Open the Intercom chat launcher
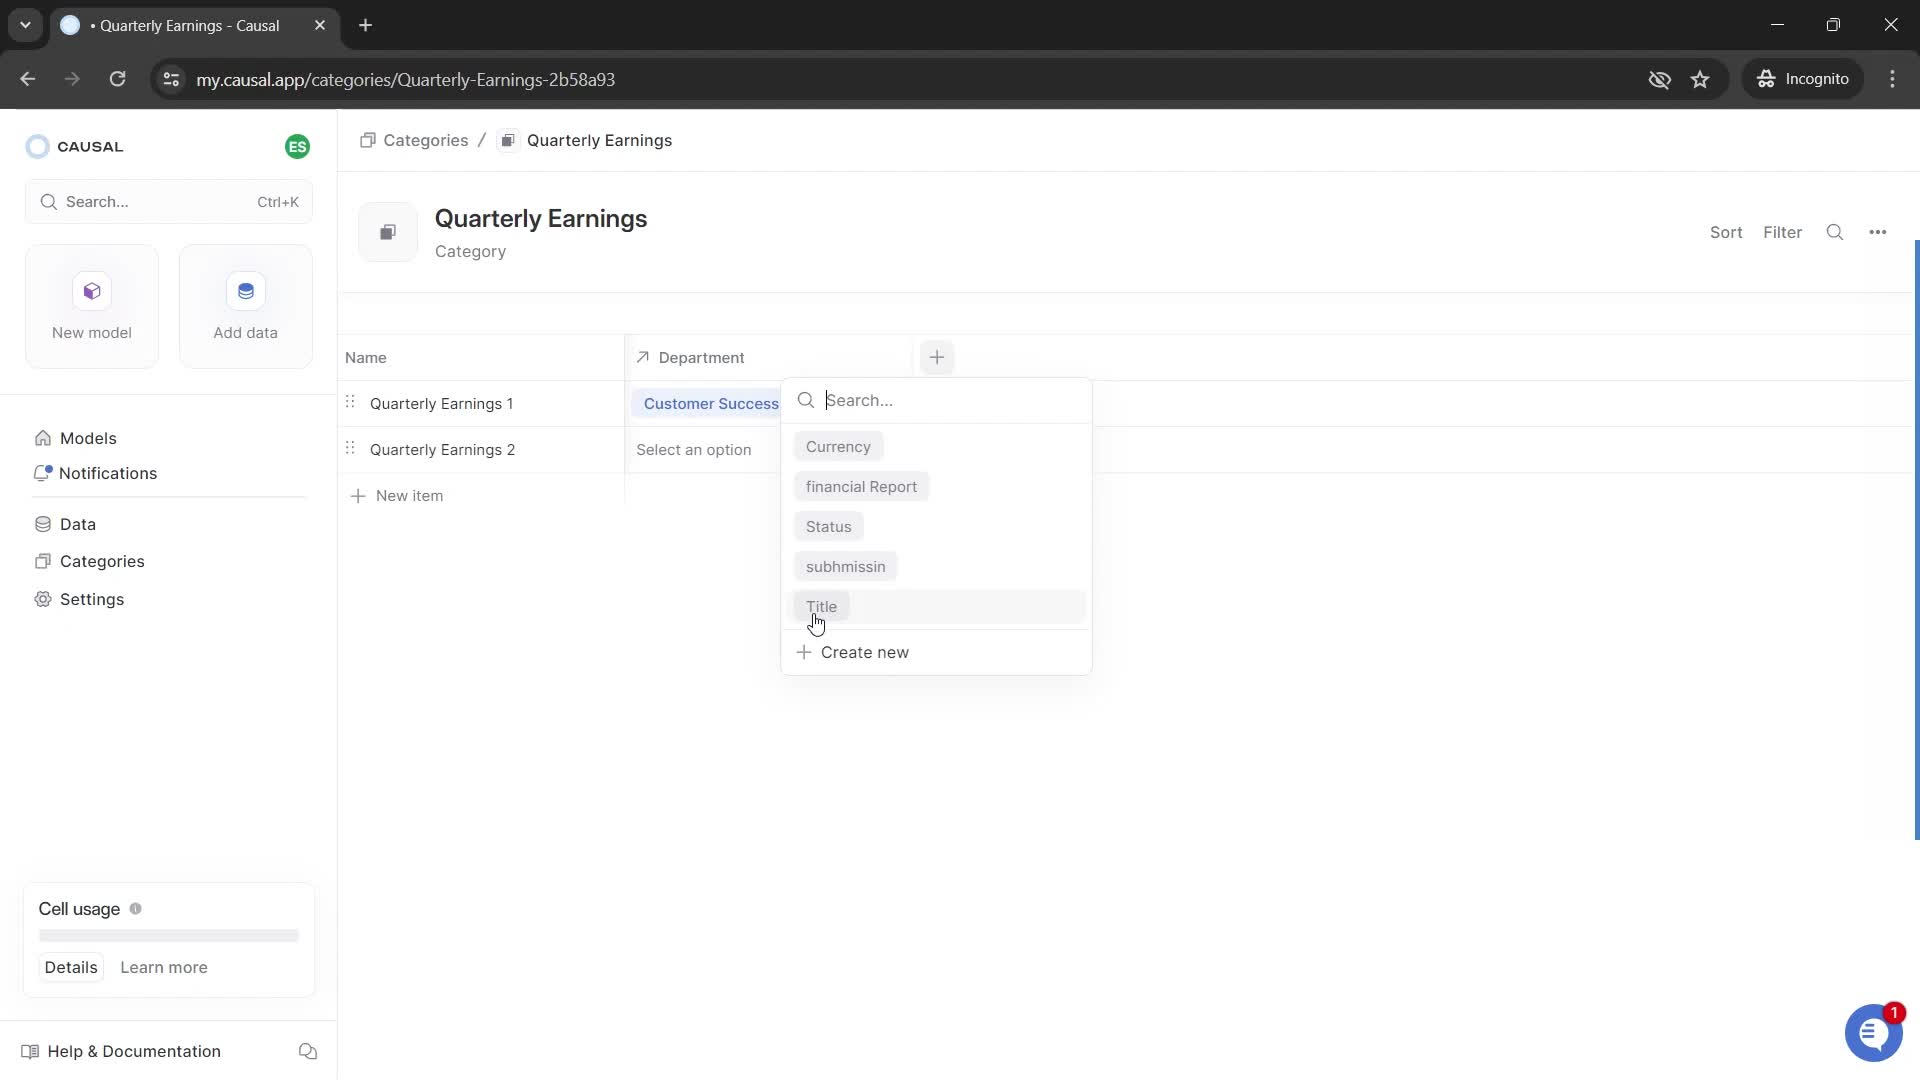 1873,1033
